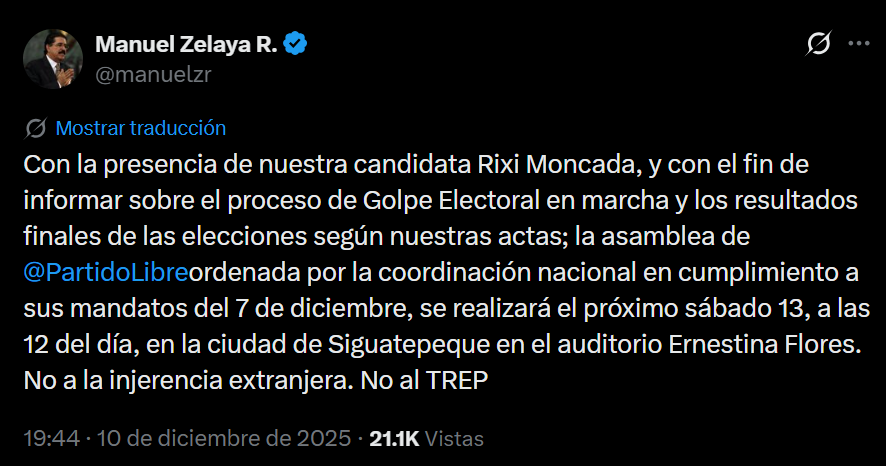This screenshot has height=466, width=886.
Task: Click the display name Manuel Zelaya R.
Action: (x=187, y=44)
